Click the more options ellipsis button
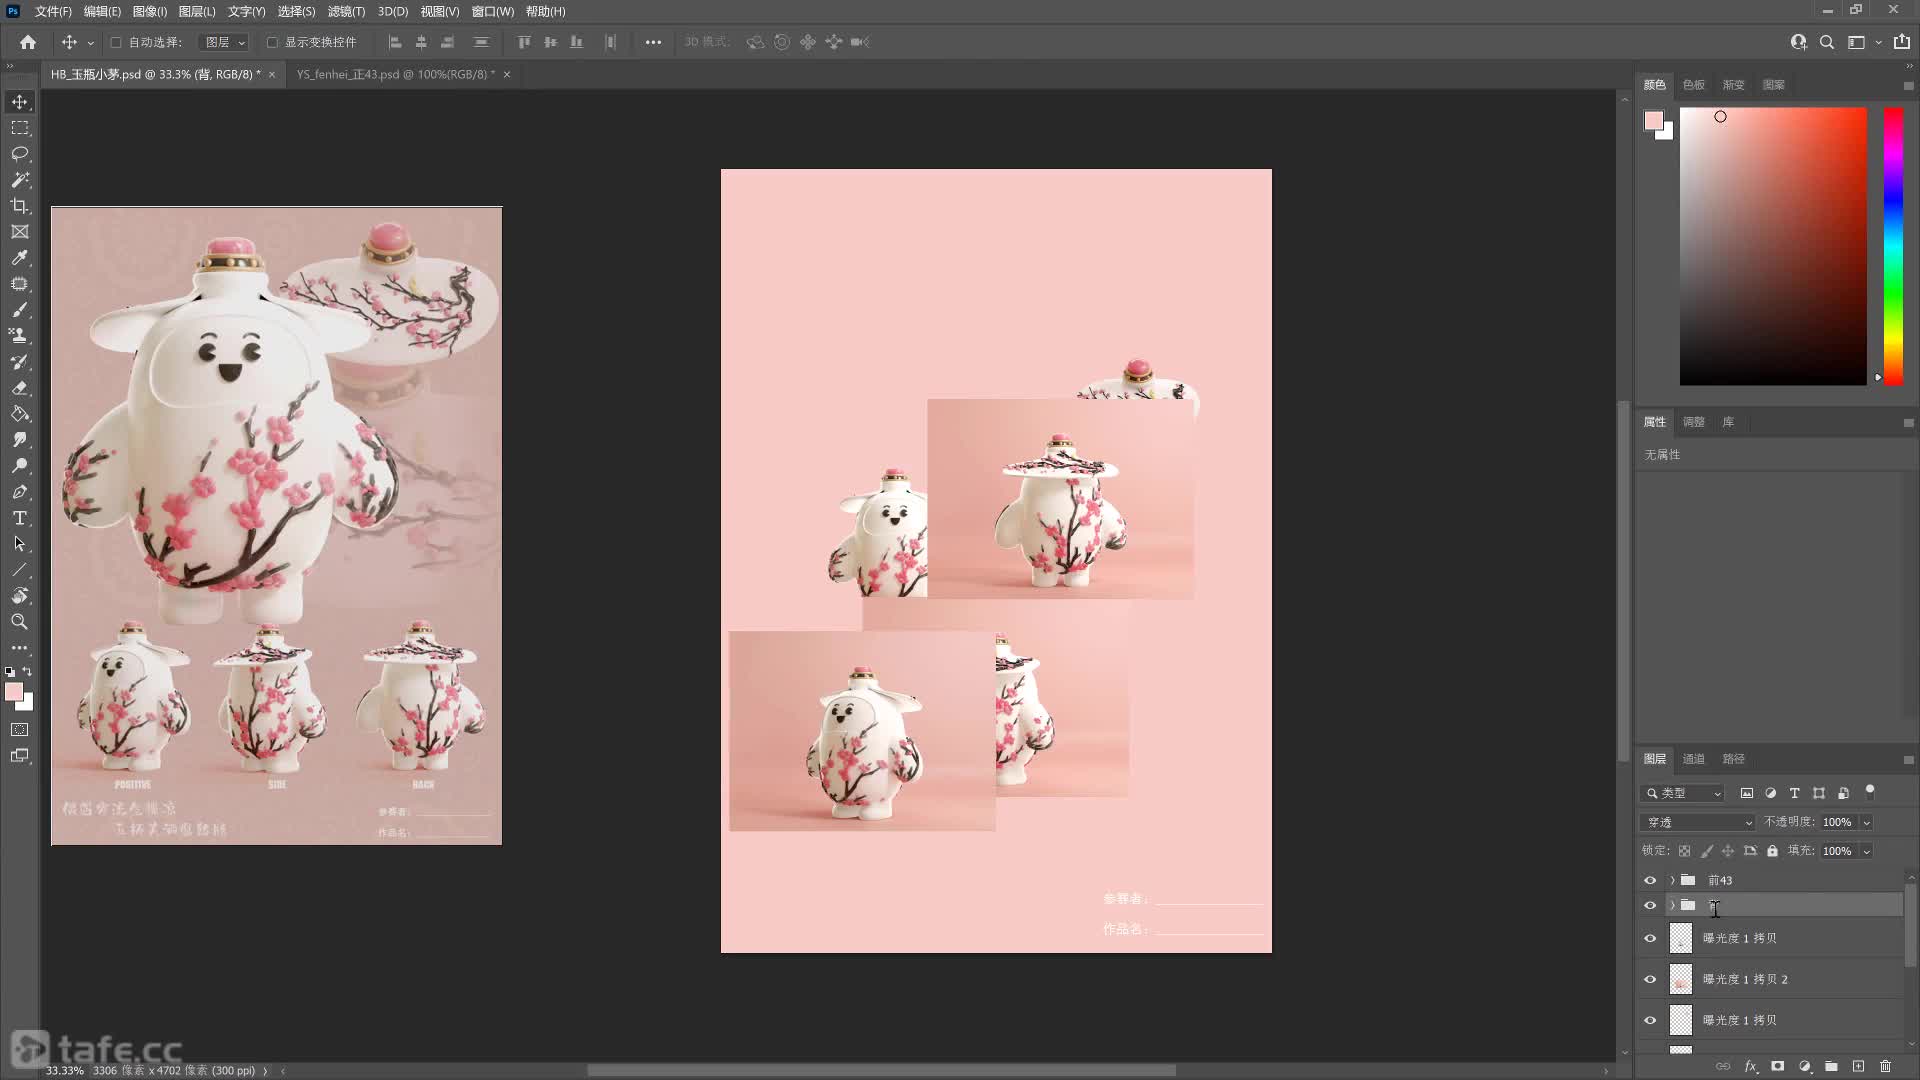 coord(653,42)
